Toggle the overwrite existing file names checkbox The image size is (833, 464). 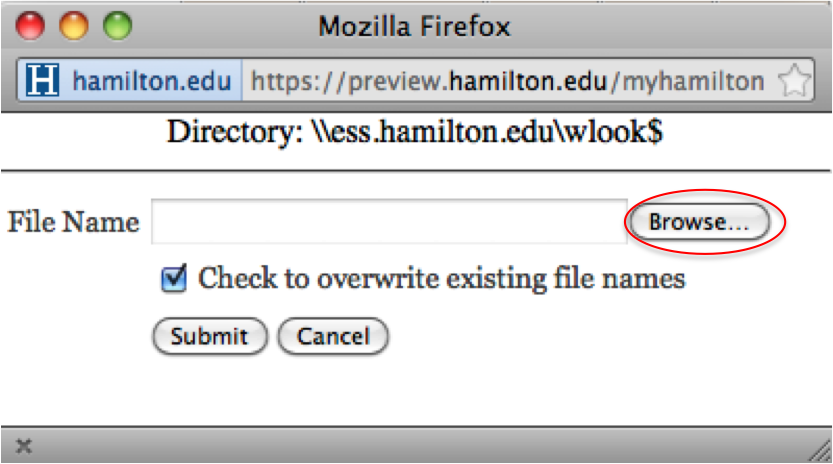pos(174,279)
